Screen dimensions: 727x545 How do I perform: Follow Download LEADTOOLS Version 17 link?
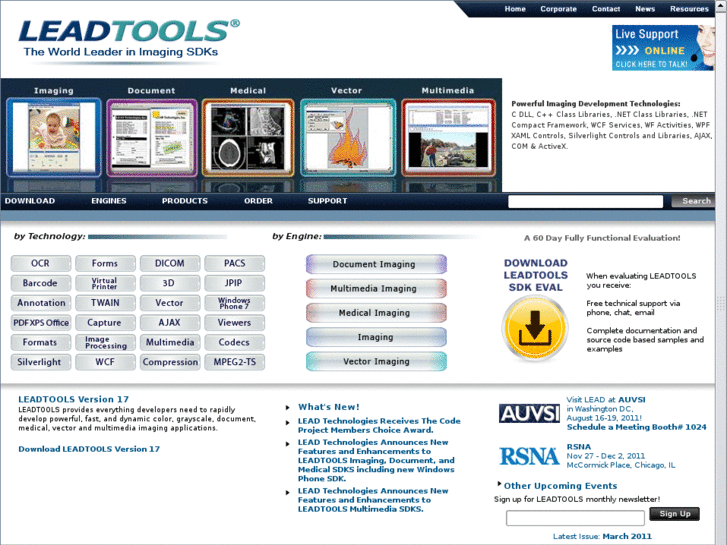coord(89,449)
